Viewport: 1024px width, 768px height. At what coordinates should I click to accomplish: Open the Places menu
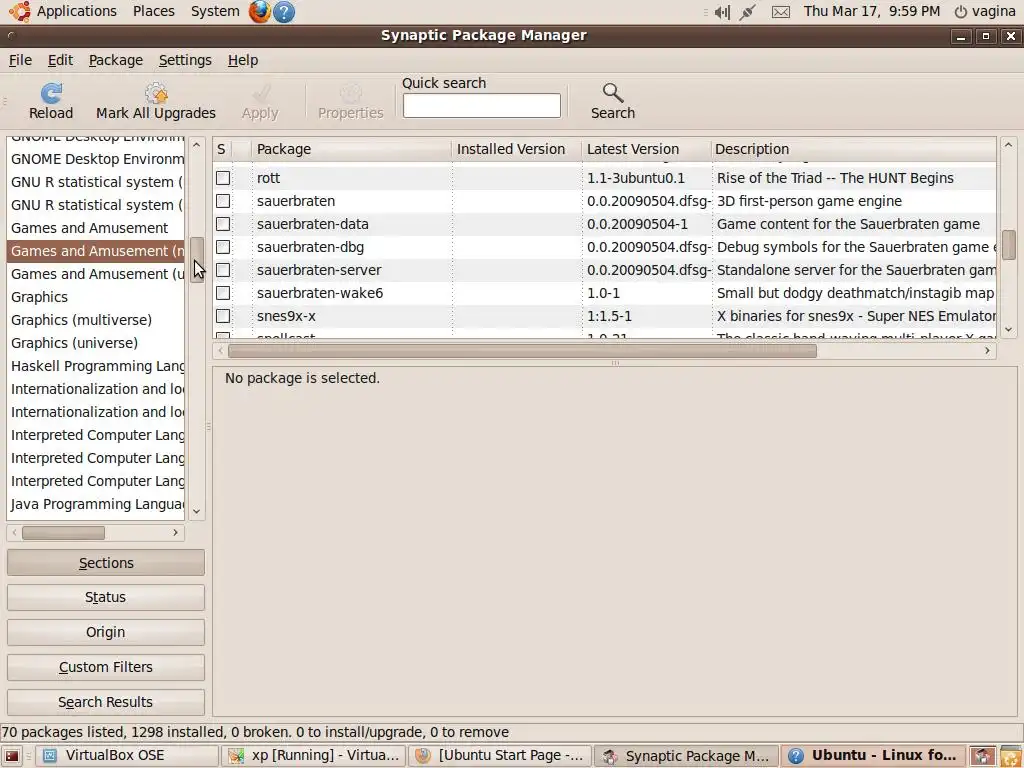coord(153,11)
